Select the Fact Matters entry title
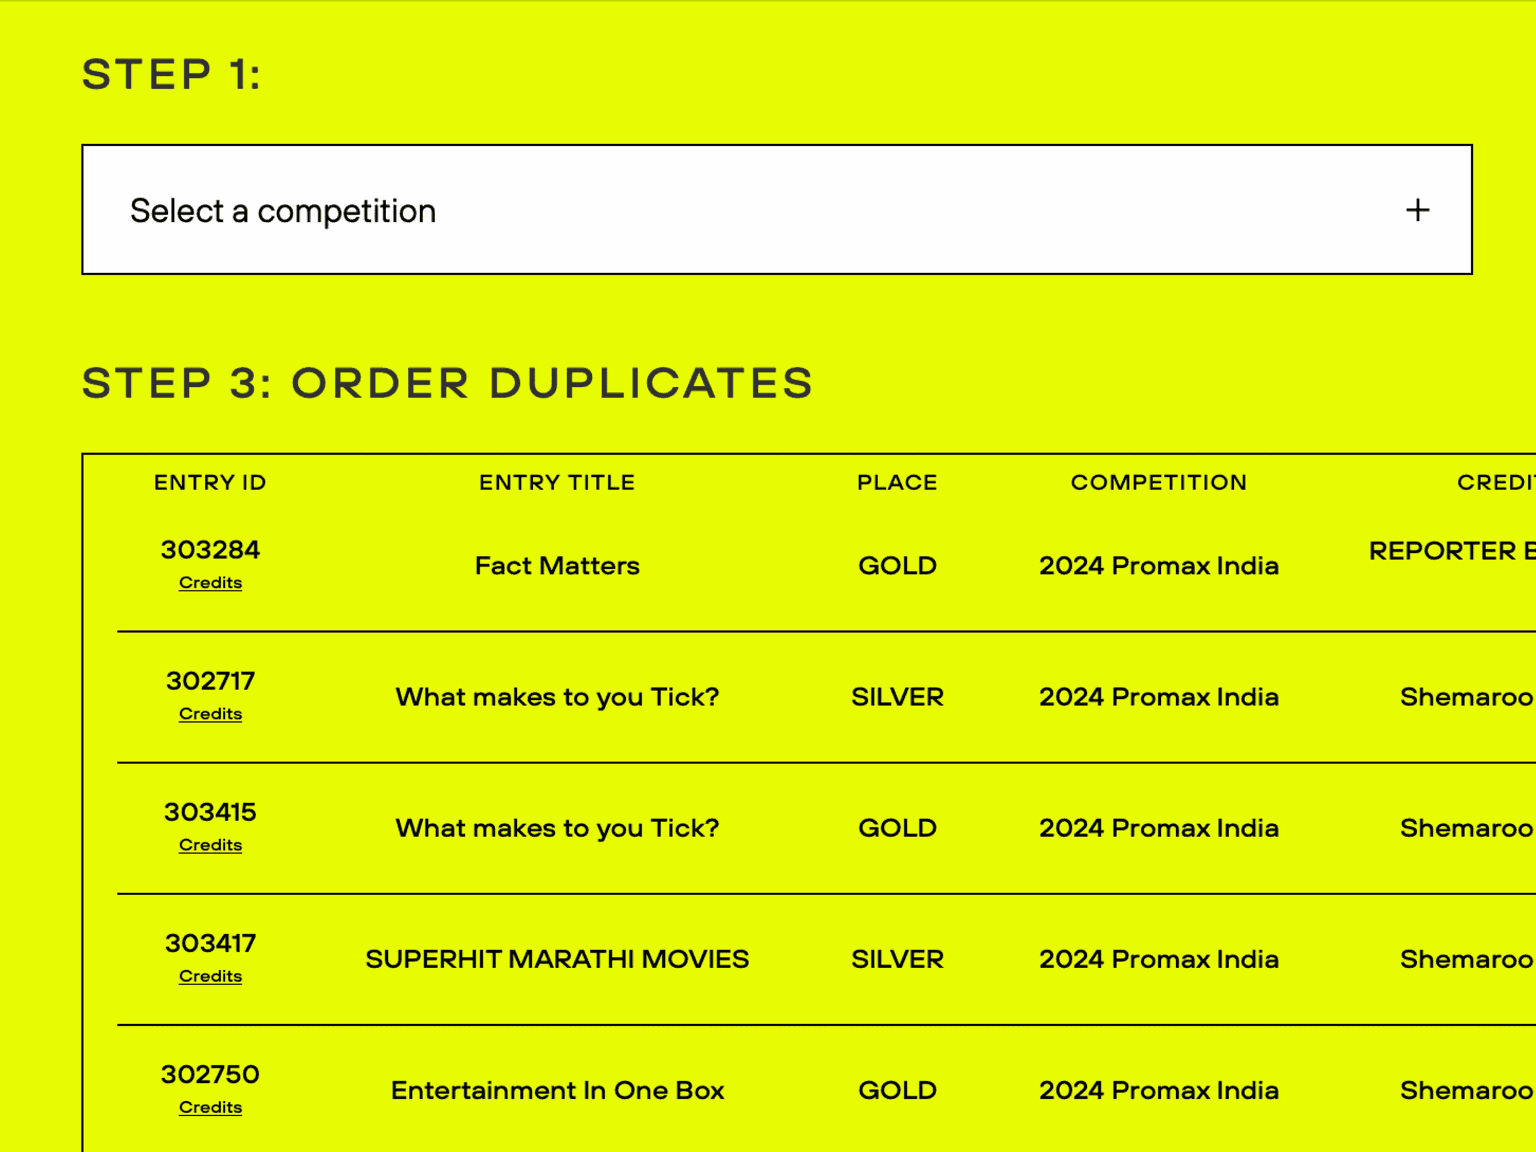1536x1152 pixels. (x=557, y=566)
